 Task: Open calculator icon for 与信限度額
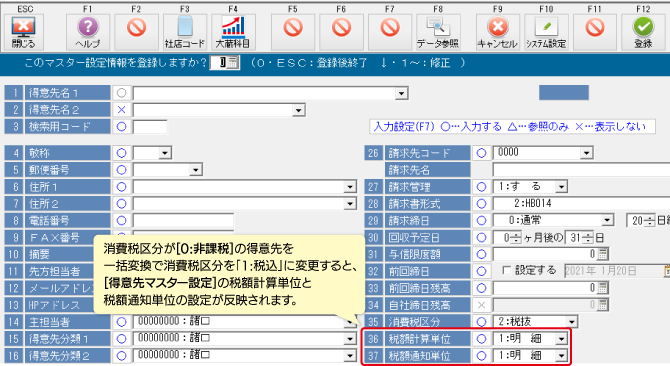602,255
